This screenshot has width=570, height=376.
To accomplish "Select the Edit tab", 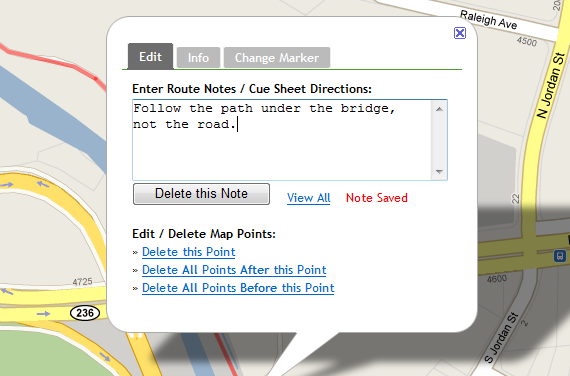I will (150, 56).
